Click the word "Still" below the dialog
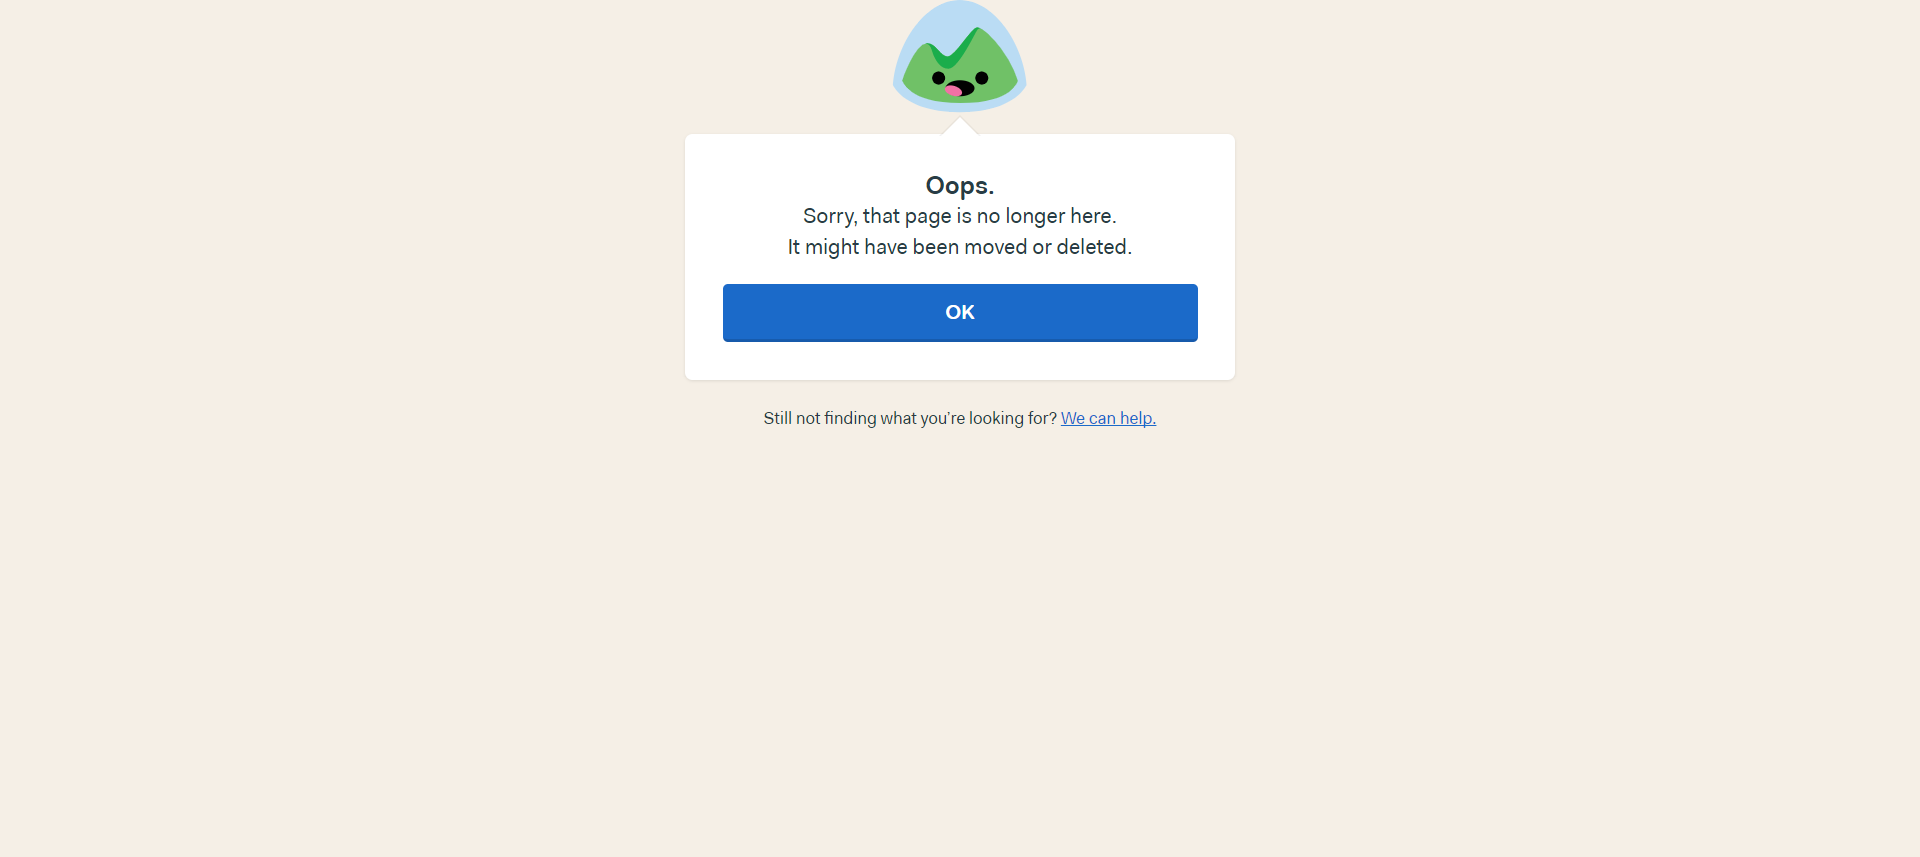The image size is (1920, 857). point(777,418)
